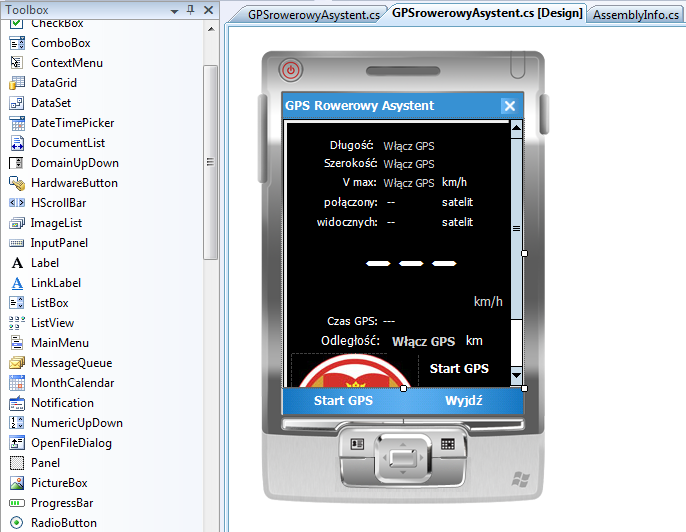Pick the RadioButton control icon

pyautogui.click(x=17, y=523)
